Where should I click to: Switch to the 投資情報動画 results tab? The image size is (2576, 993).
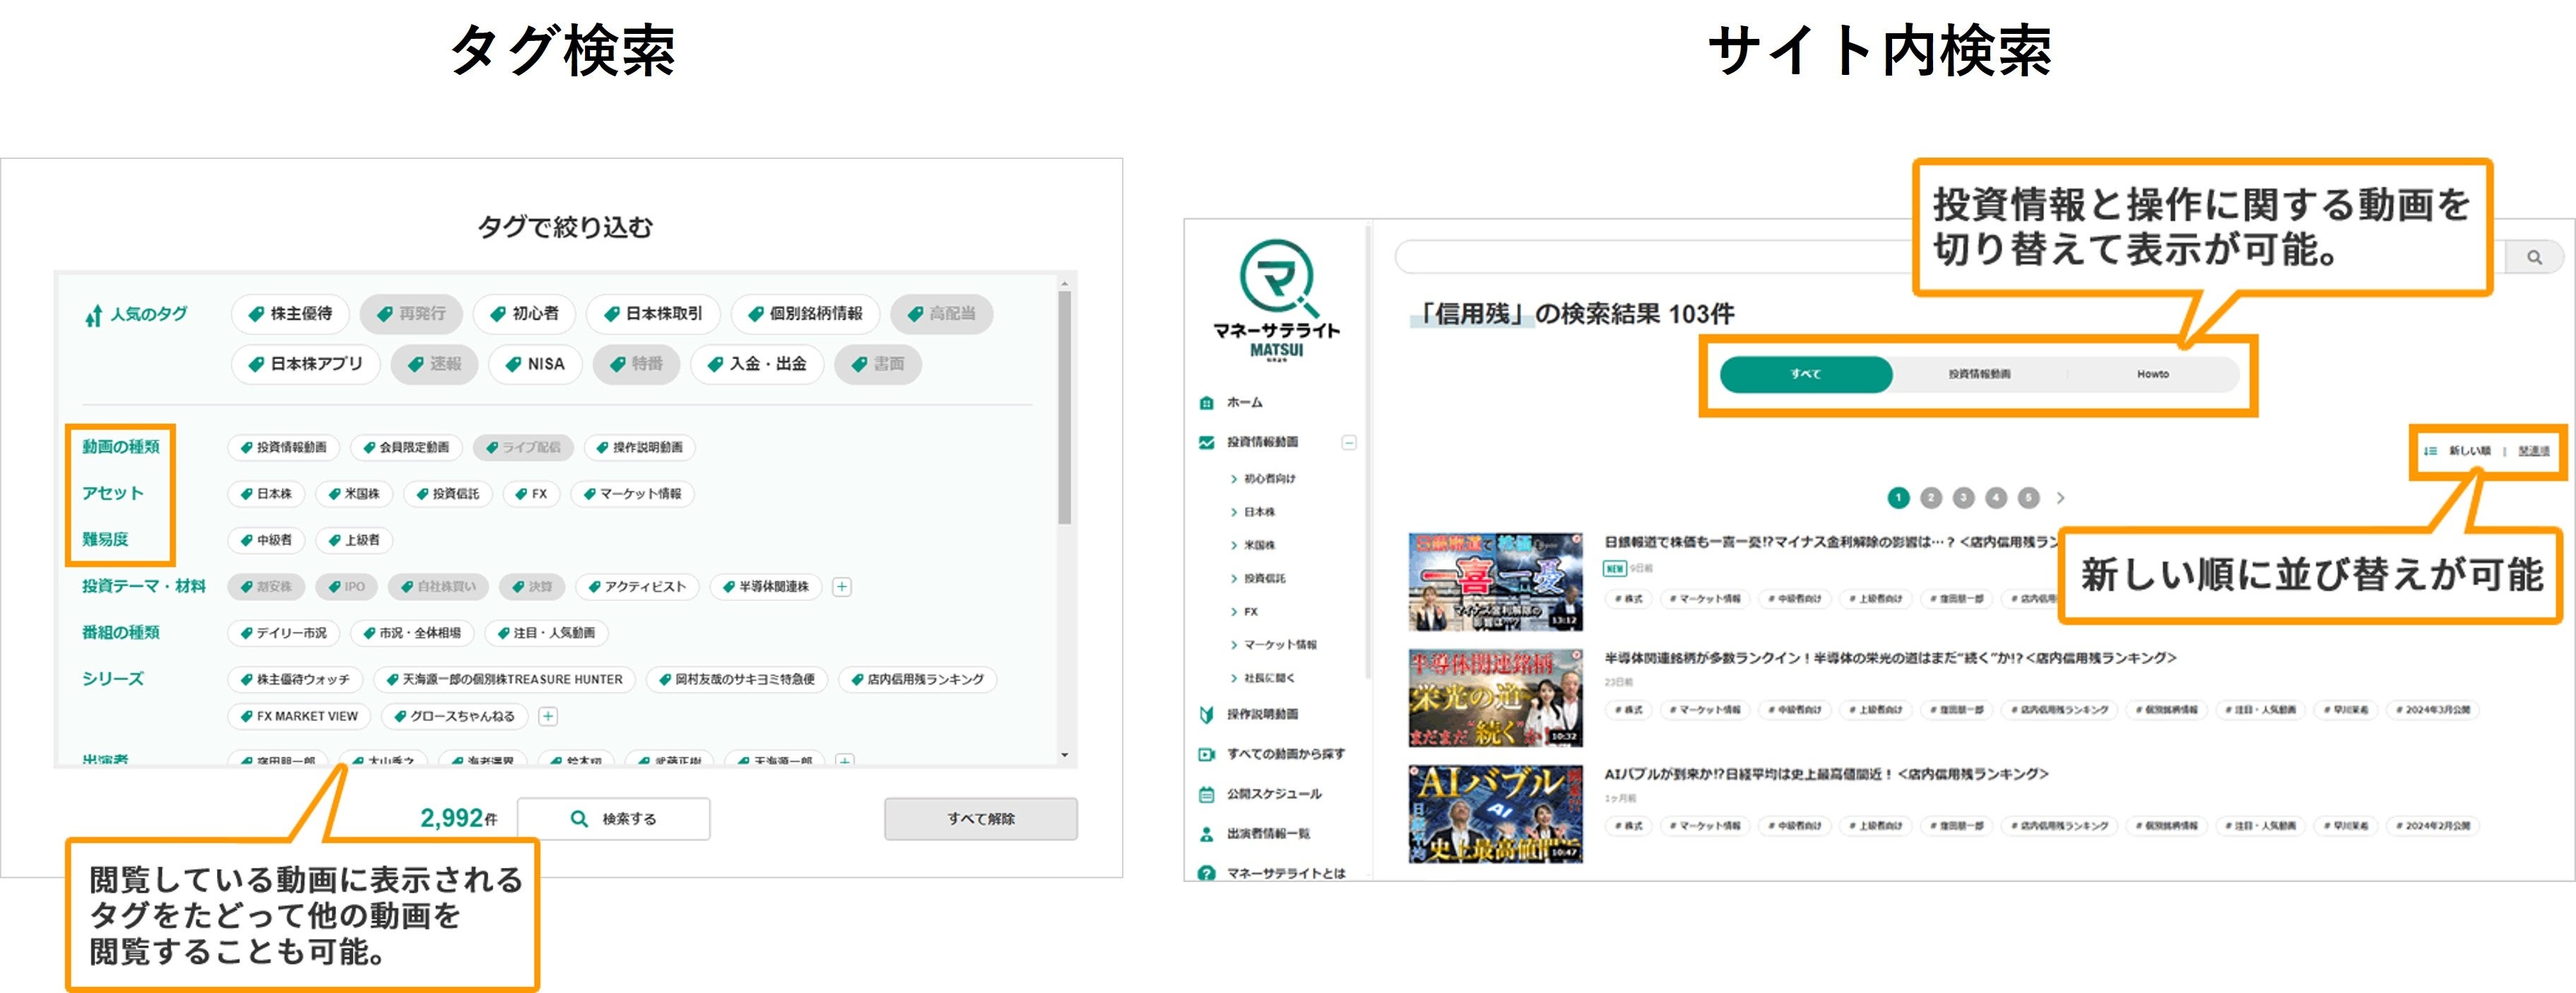[1979, 374]
